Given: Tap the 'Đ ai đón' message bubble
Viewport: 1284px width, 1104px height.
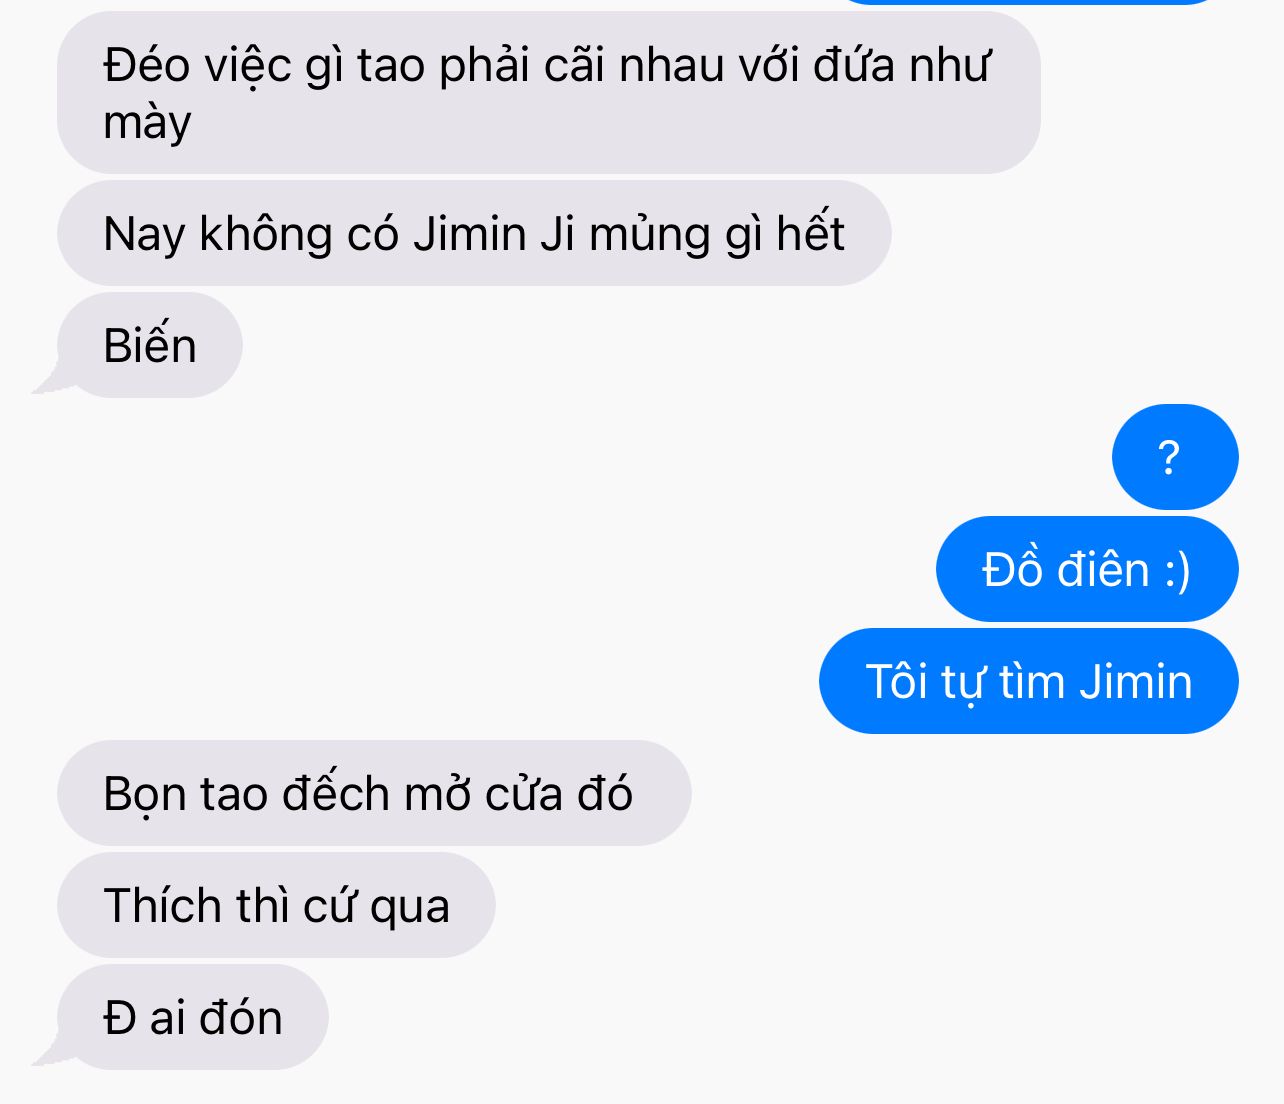Looking at the screenshot, I should point(192,1018).
